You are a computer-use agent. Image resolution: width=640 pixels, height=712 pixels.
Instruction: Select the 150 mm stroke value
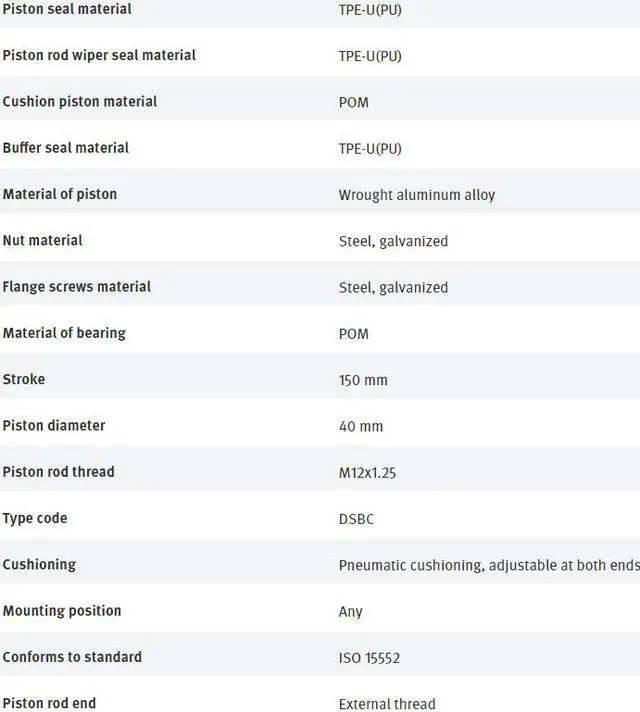[x=363, y=380]
